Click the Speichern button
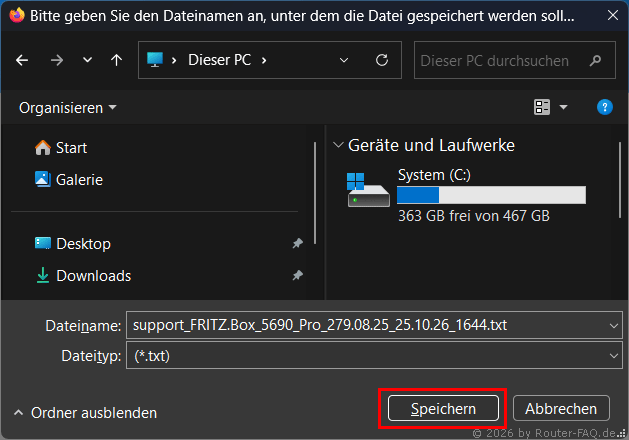The width and height of the screenshot is (629, 440). (x=443, y=408)
